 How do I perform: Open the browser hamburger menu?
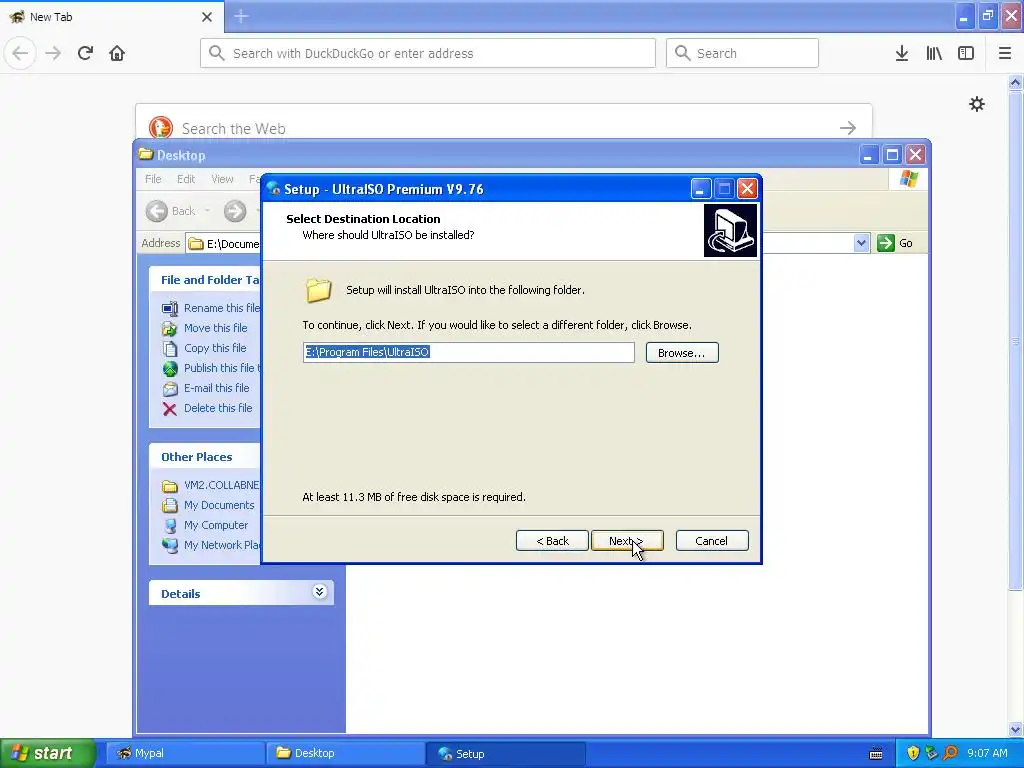[x=1005, y=53]
